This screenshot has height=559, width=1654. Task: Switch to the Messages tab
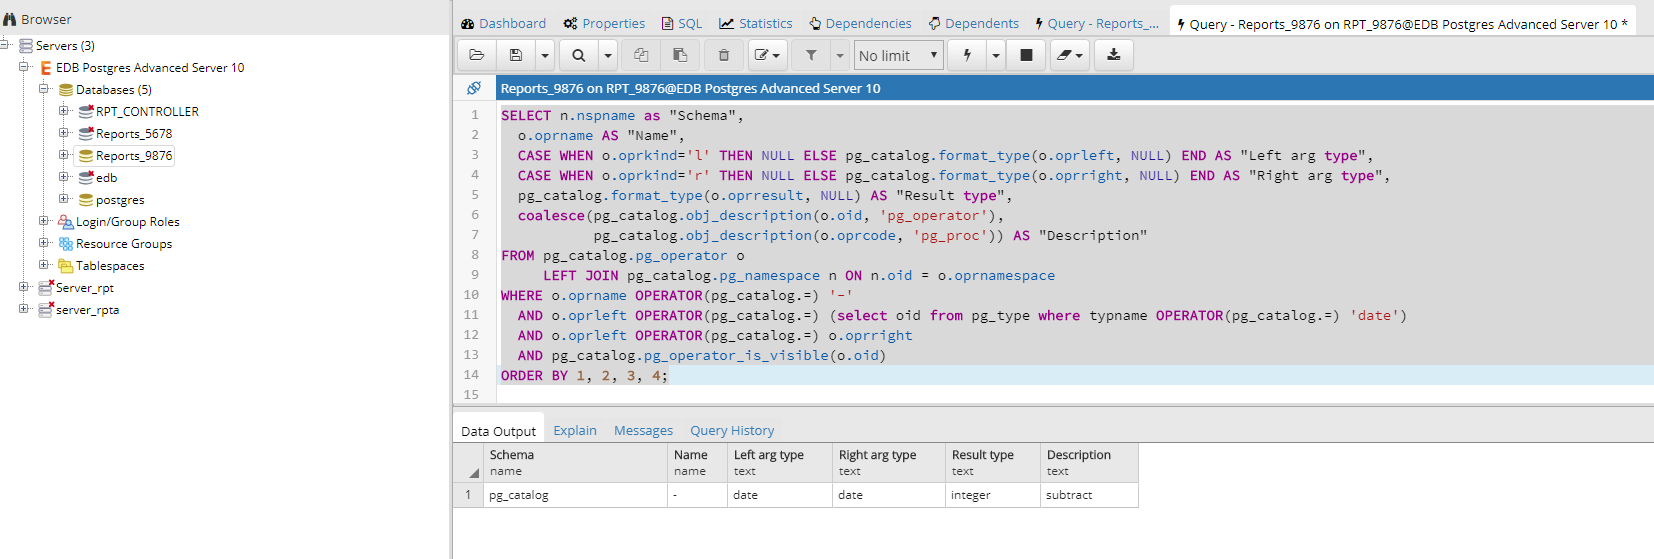[643, 430]
